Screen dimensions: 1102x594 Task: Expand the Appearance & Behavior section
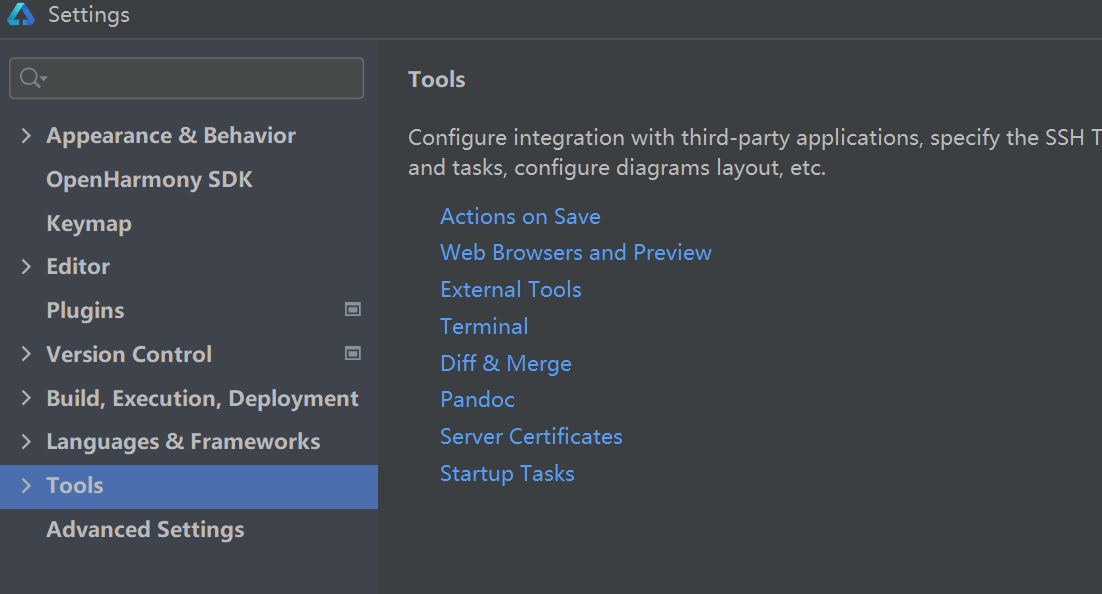click(x=26, y=136)
